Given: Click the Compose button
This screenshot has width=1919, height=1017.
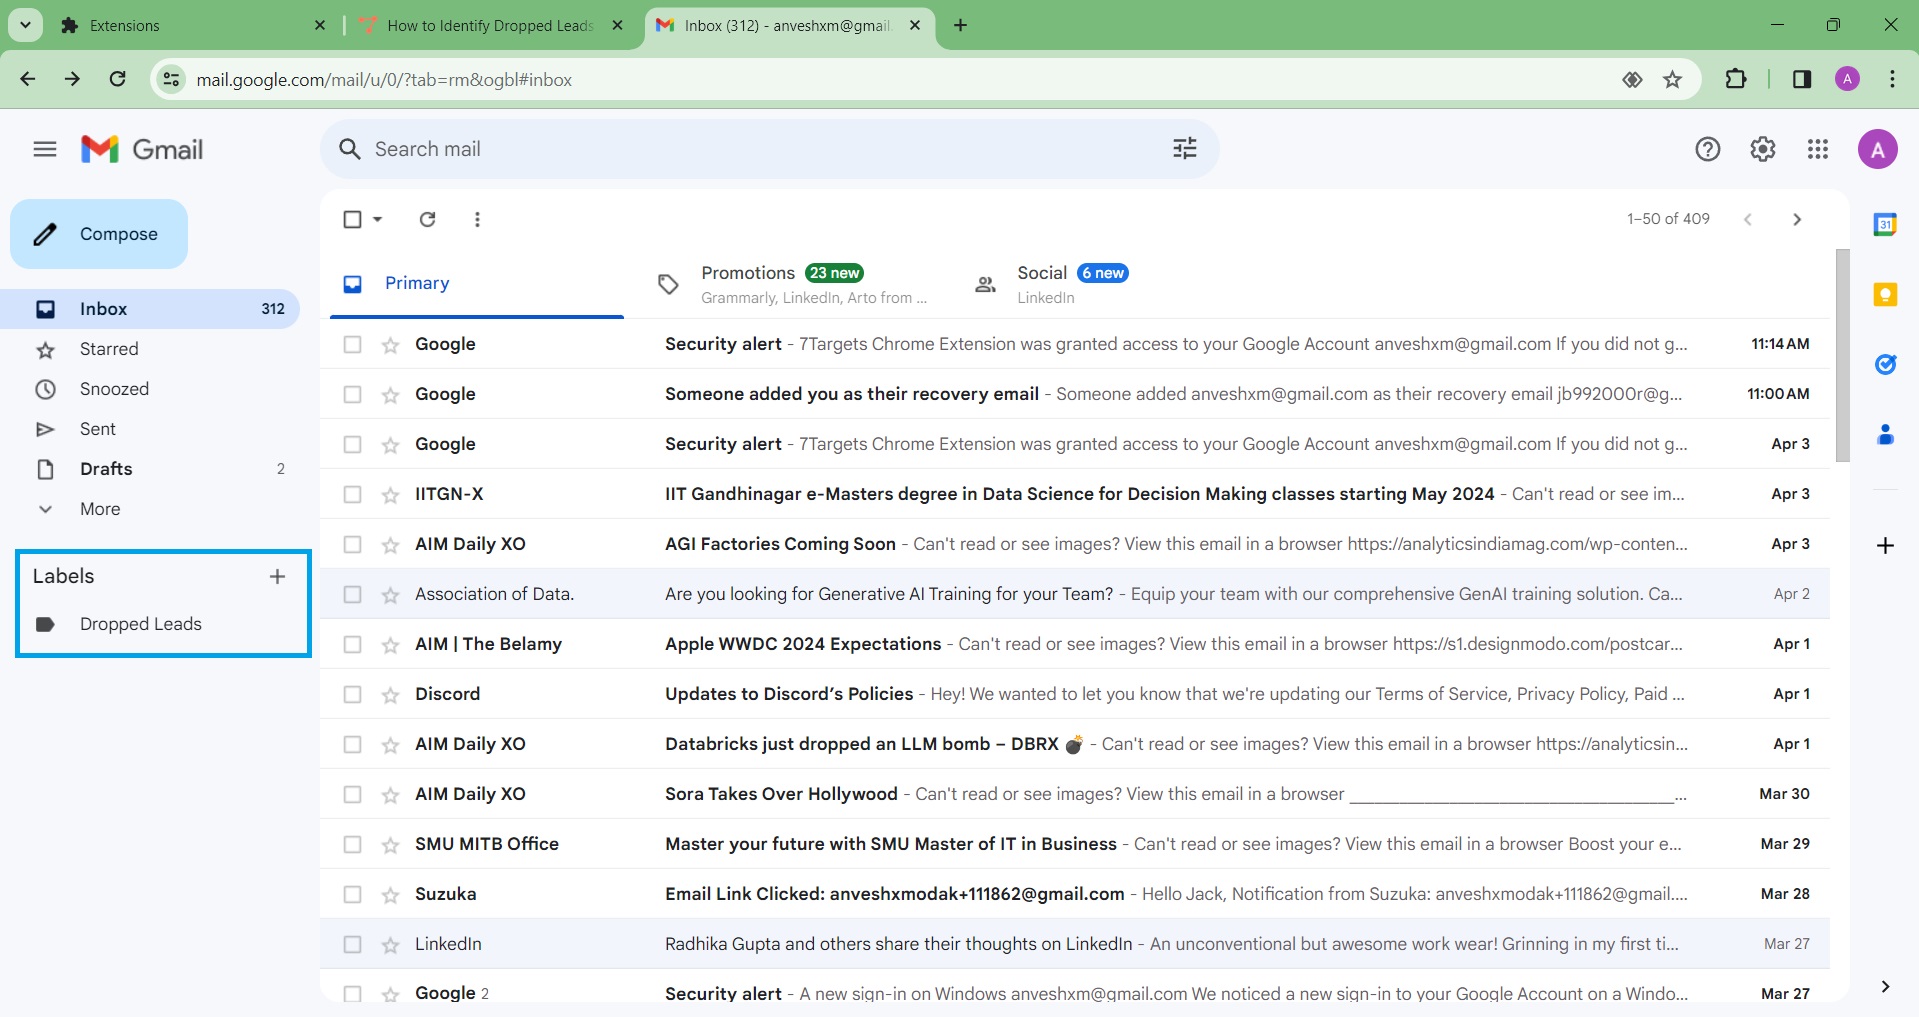Looking at the screenshot, I should point(99,234).
